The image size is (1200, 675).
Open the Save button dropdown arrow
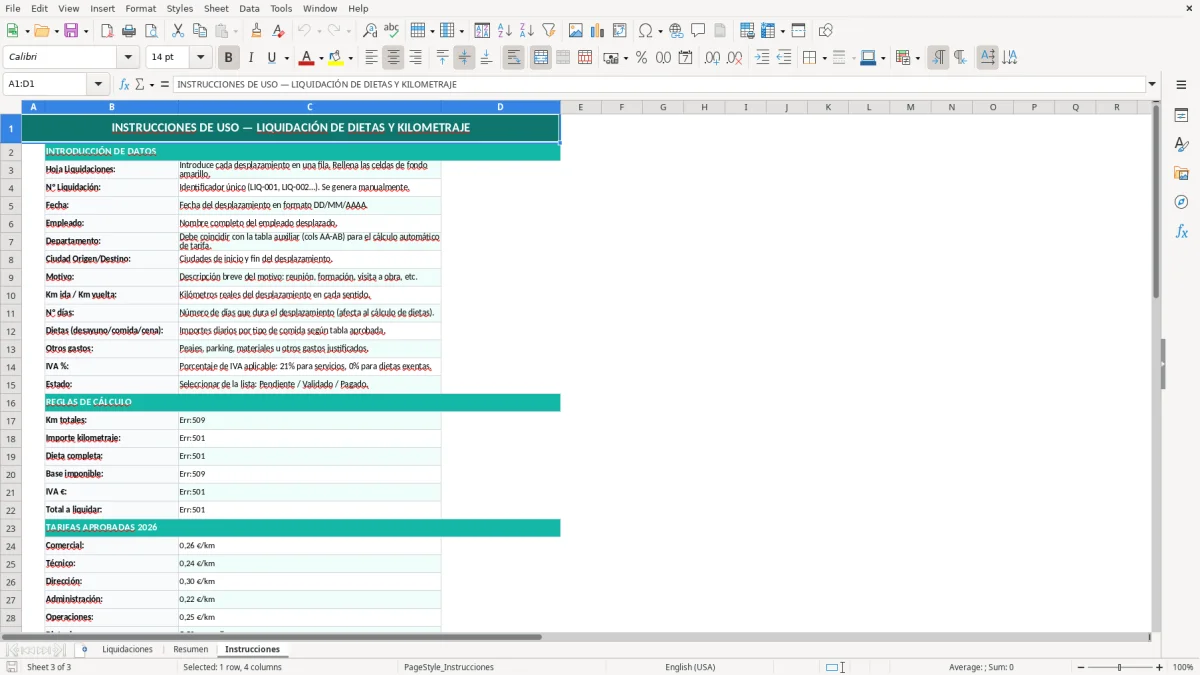pyautogui.click(x=86, y=31)
